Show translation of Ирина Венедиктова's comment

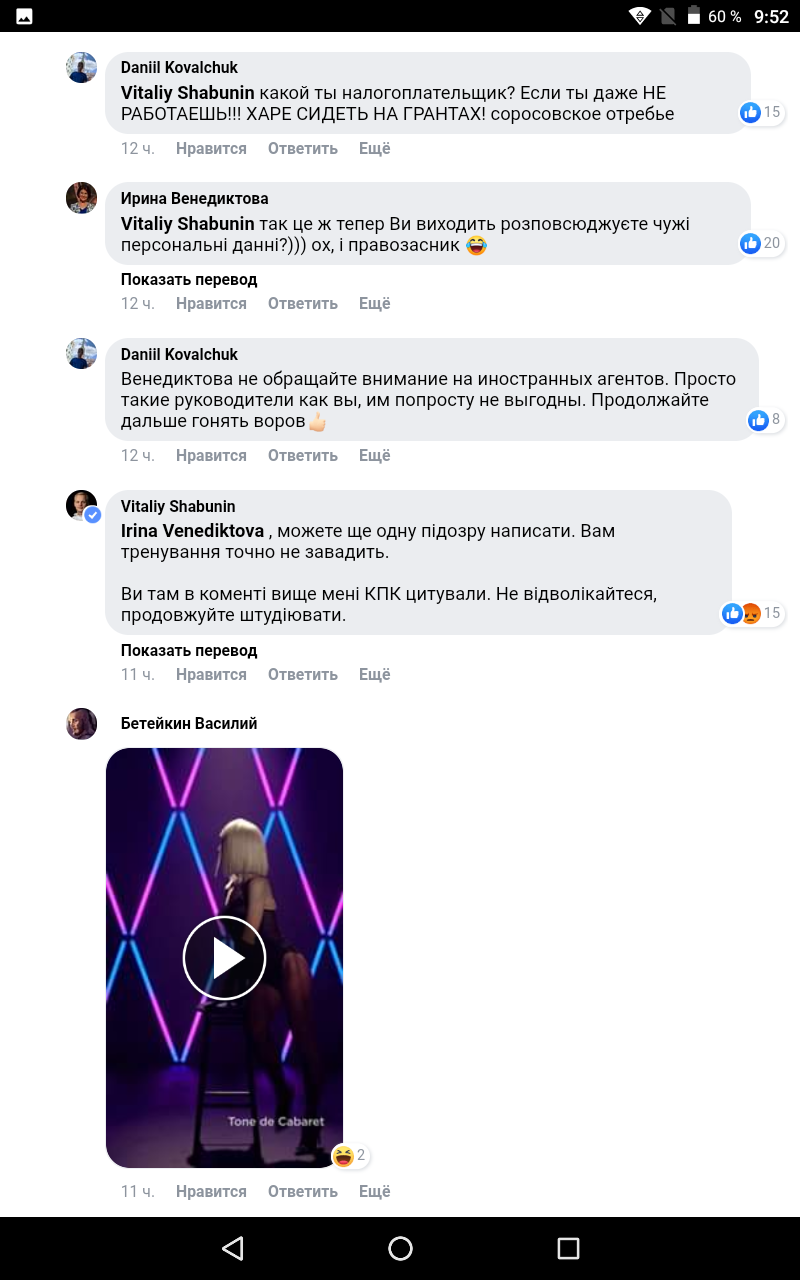tap(189, 279)
